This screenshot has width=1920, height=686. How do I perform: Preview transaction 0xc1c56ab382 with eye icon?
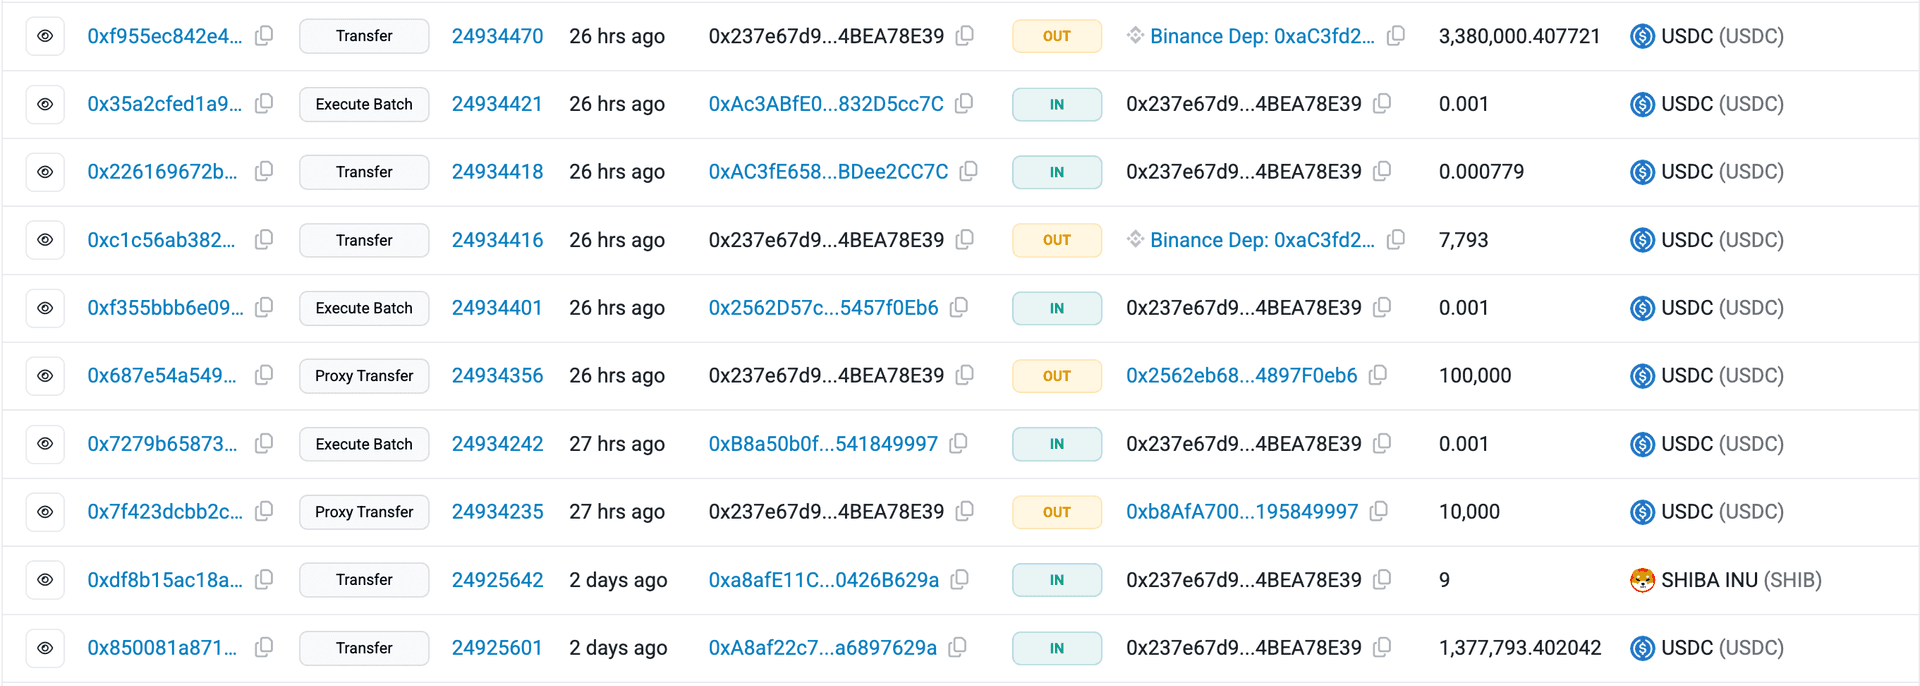tap(45, 240)
